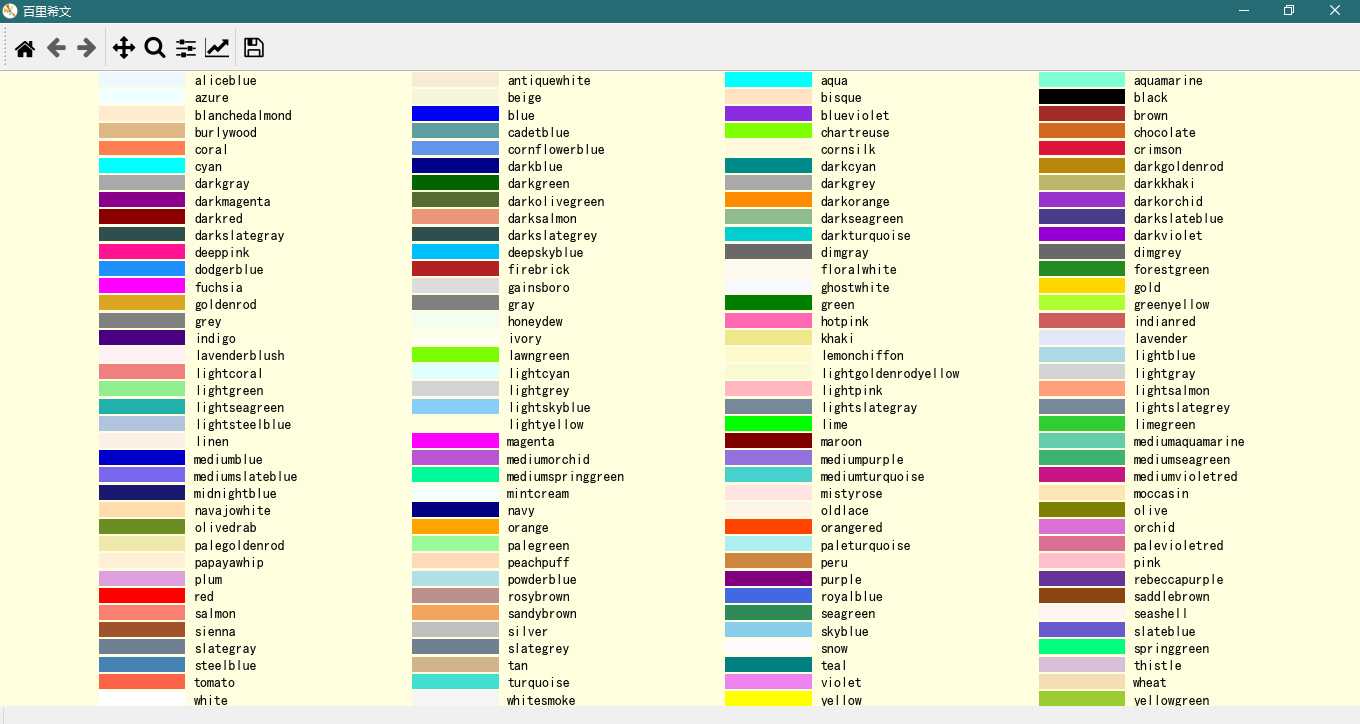The height and width of the screenshot is (724, 1360).
Task: Click the 'greenyellow' label
Action: tap(1171, 304)
